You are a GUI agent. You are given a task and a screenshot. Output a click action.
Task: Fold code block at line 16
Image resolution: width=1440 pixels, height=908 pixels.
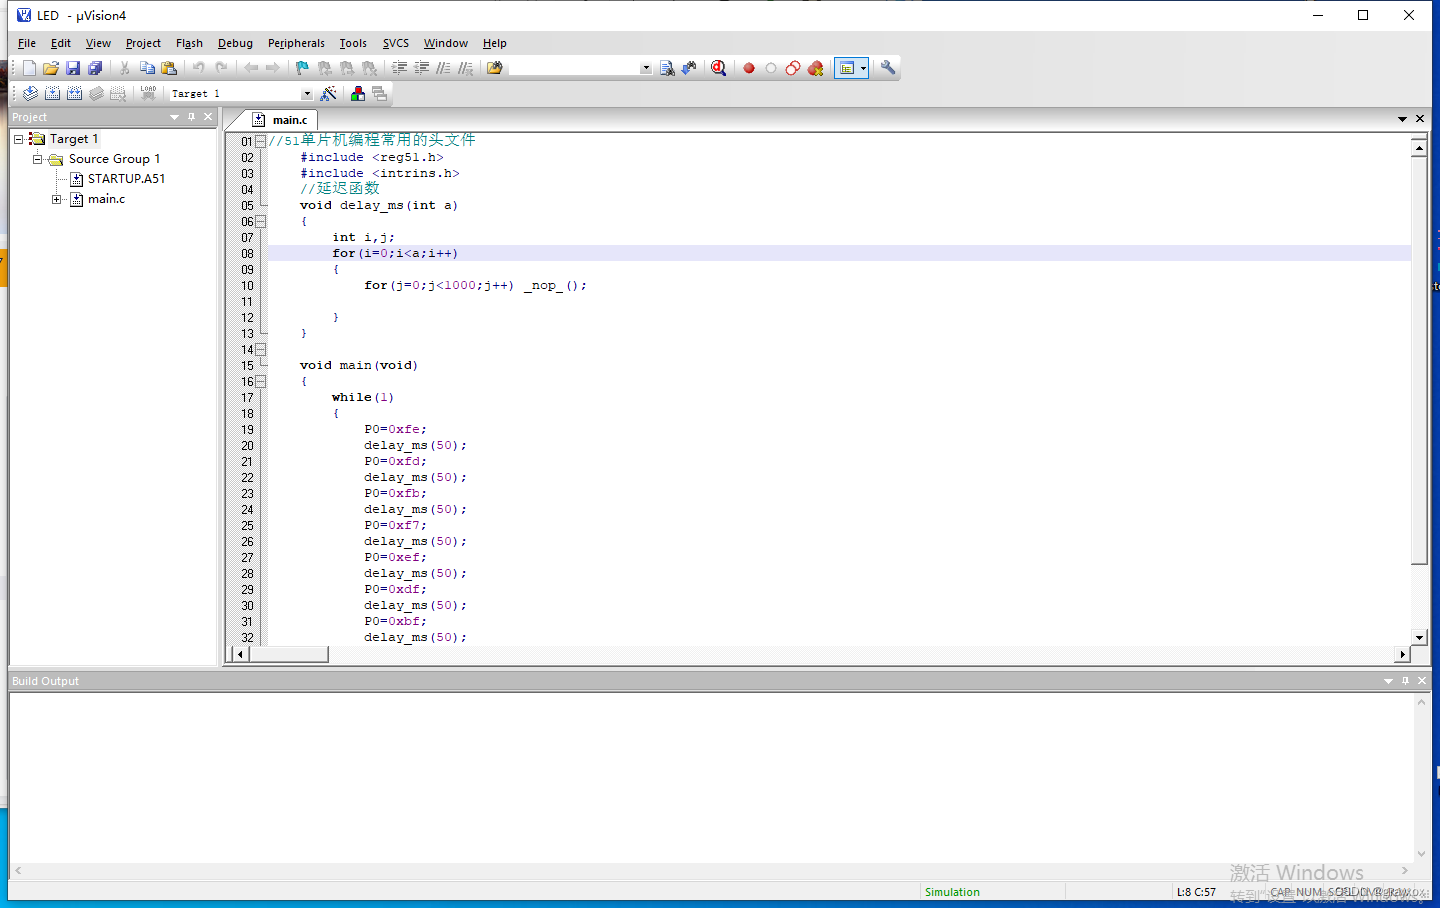[x=260, y=381]
